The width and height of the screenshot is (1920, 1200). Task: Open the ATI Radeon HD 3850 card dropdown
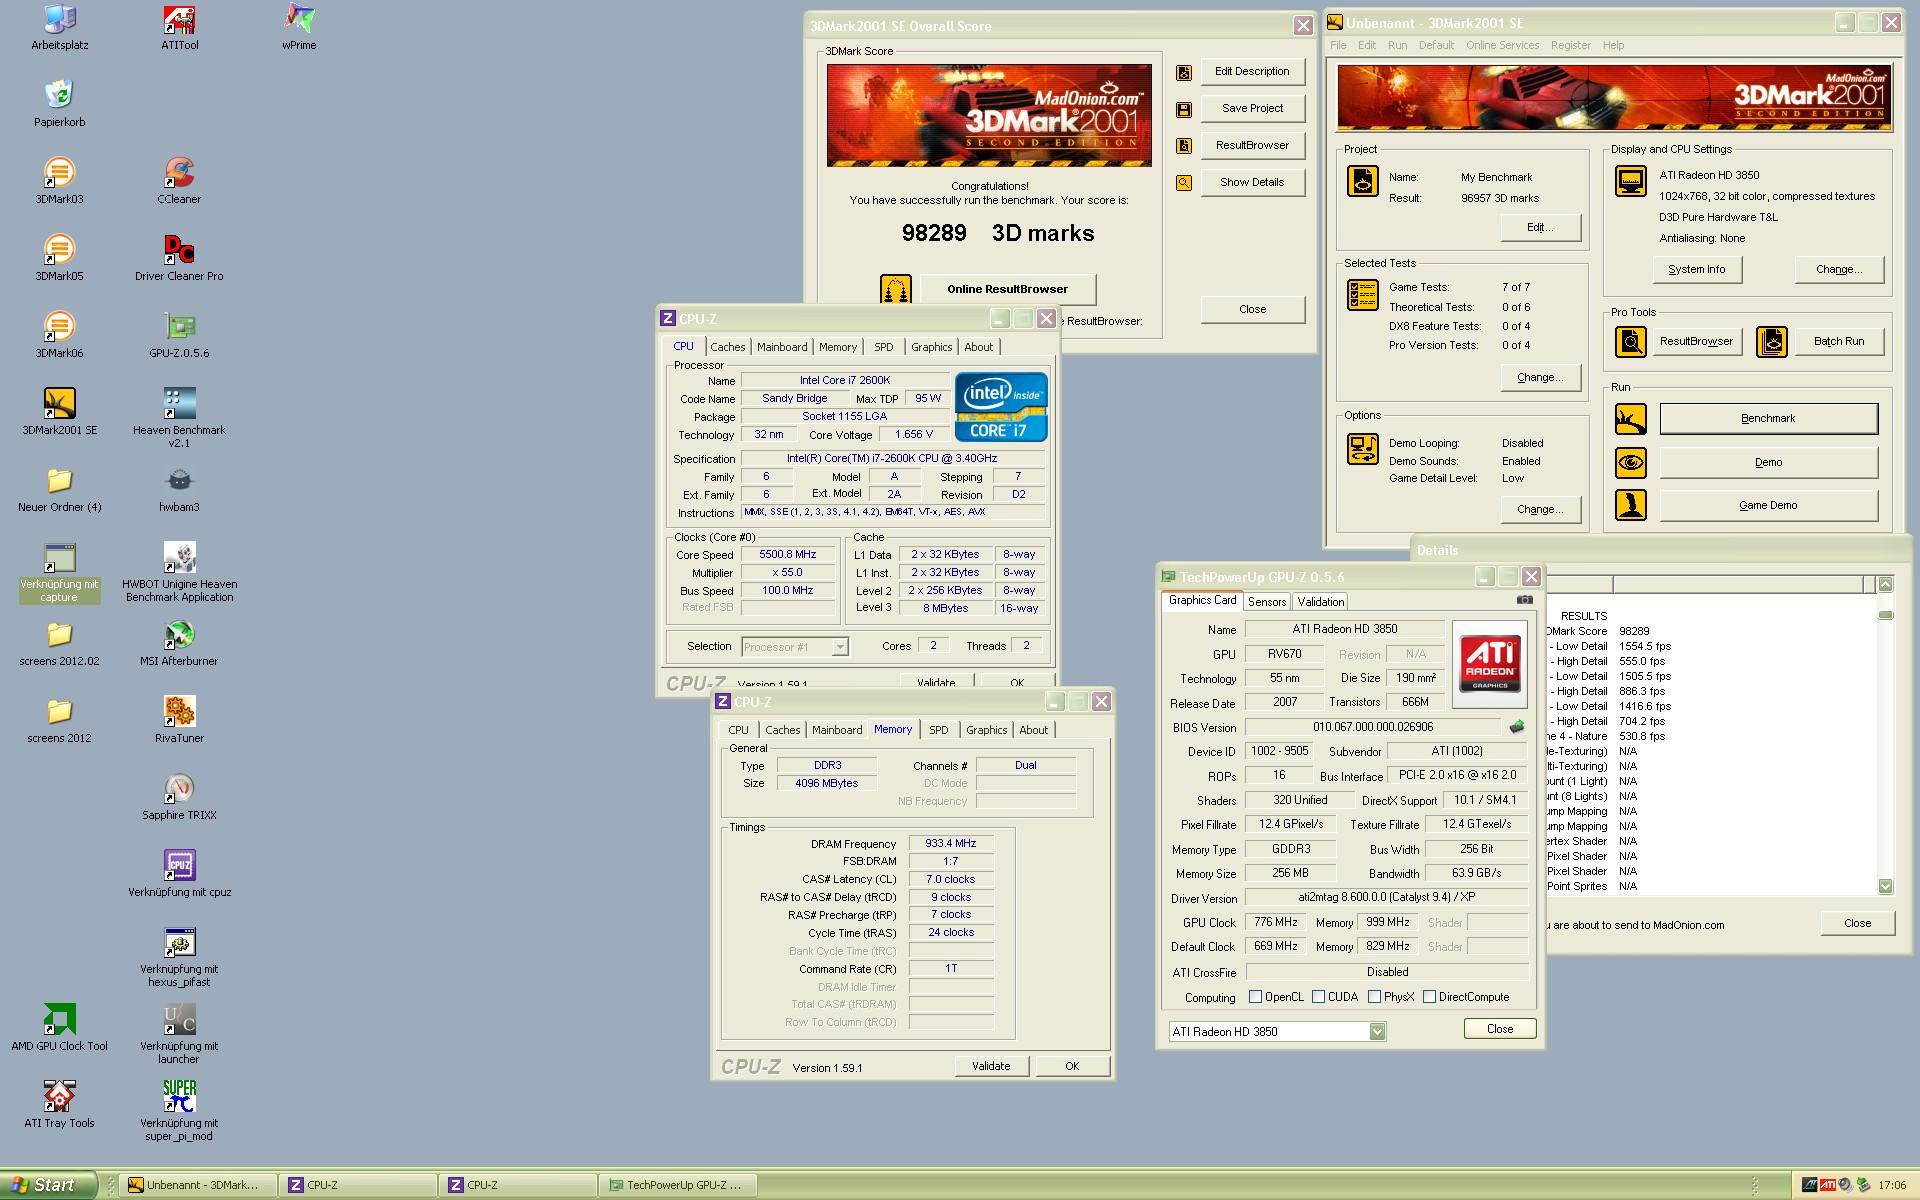click(1377, 1032)
